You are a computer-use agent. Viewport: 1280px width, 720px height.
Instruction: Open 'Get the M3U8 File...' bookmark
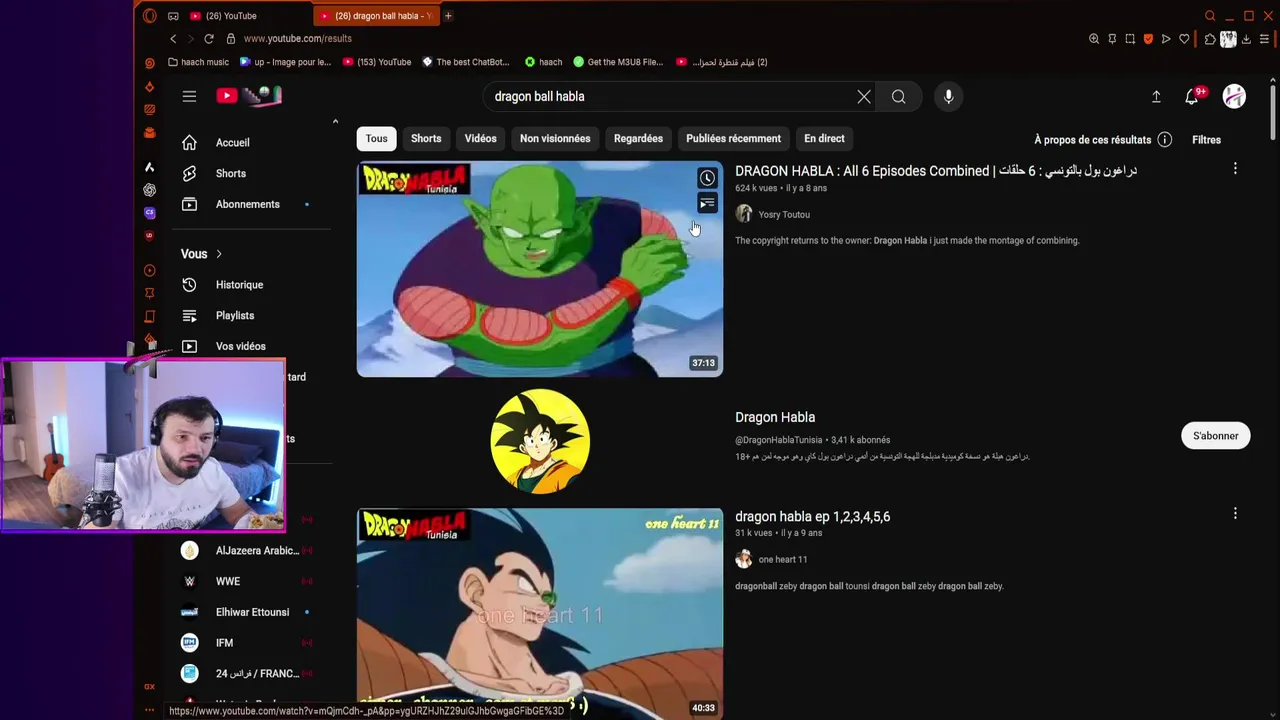(x=618, y=62)
